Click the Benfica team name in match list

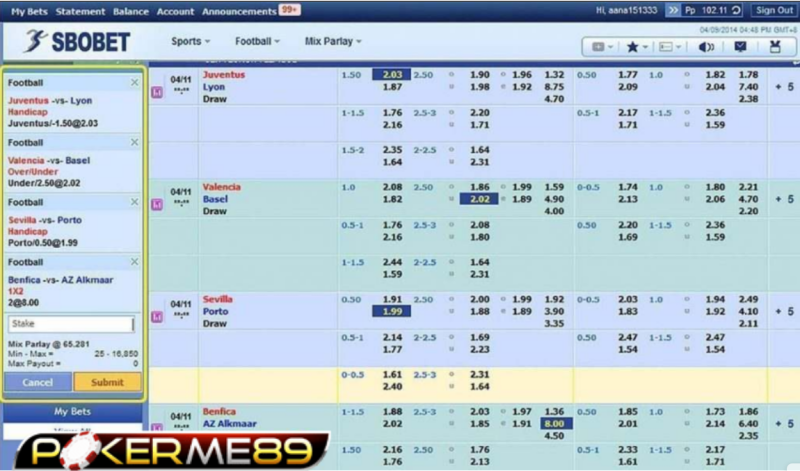point(219,411)
